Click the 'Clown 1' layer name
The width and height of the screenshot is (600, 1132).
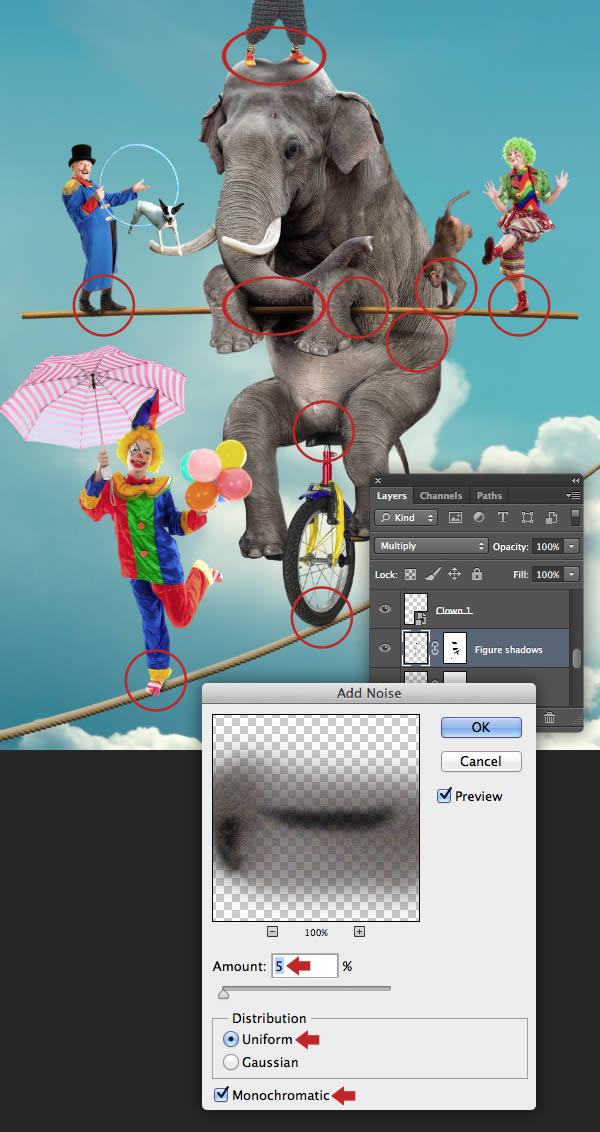point(453,611)
